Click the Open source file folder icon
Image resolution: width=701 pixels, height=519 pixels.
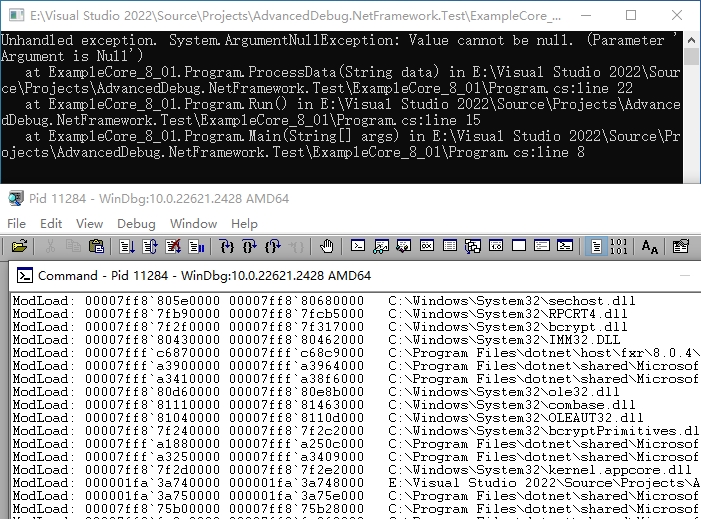click(19, 246)
